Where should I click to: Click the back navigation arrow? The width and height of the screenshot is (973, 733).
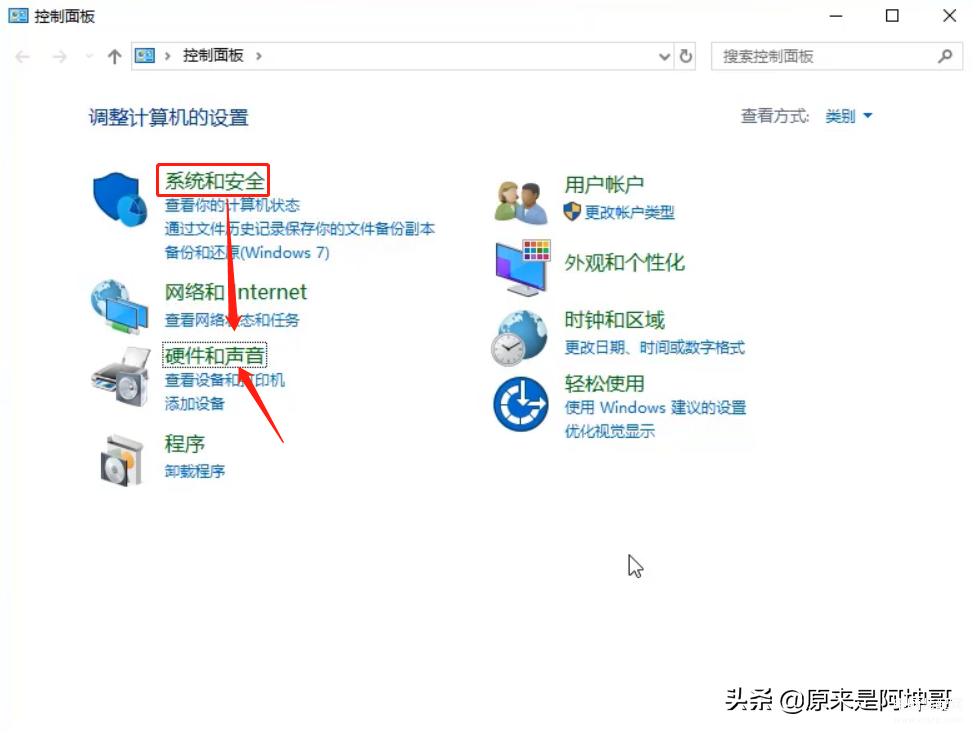23,57
